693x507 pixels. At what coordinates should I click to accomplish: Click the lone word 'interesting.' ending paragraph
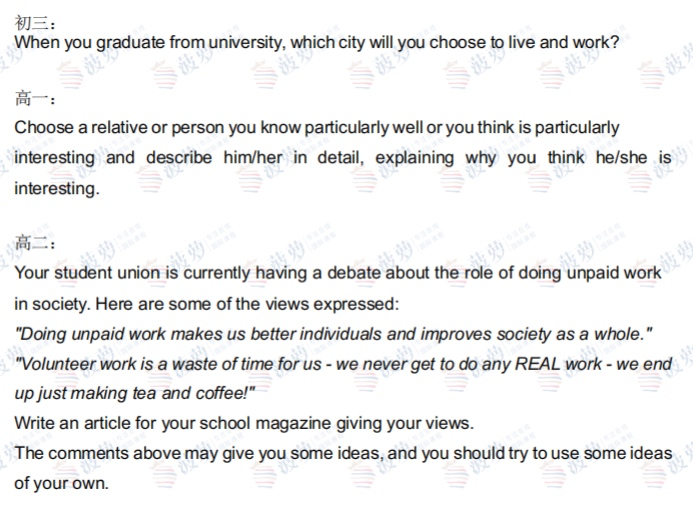(57, 189)
